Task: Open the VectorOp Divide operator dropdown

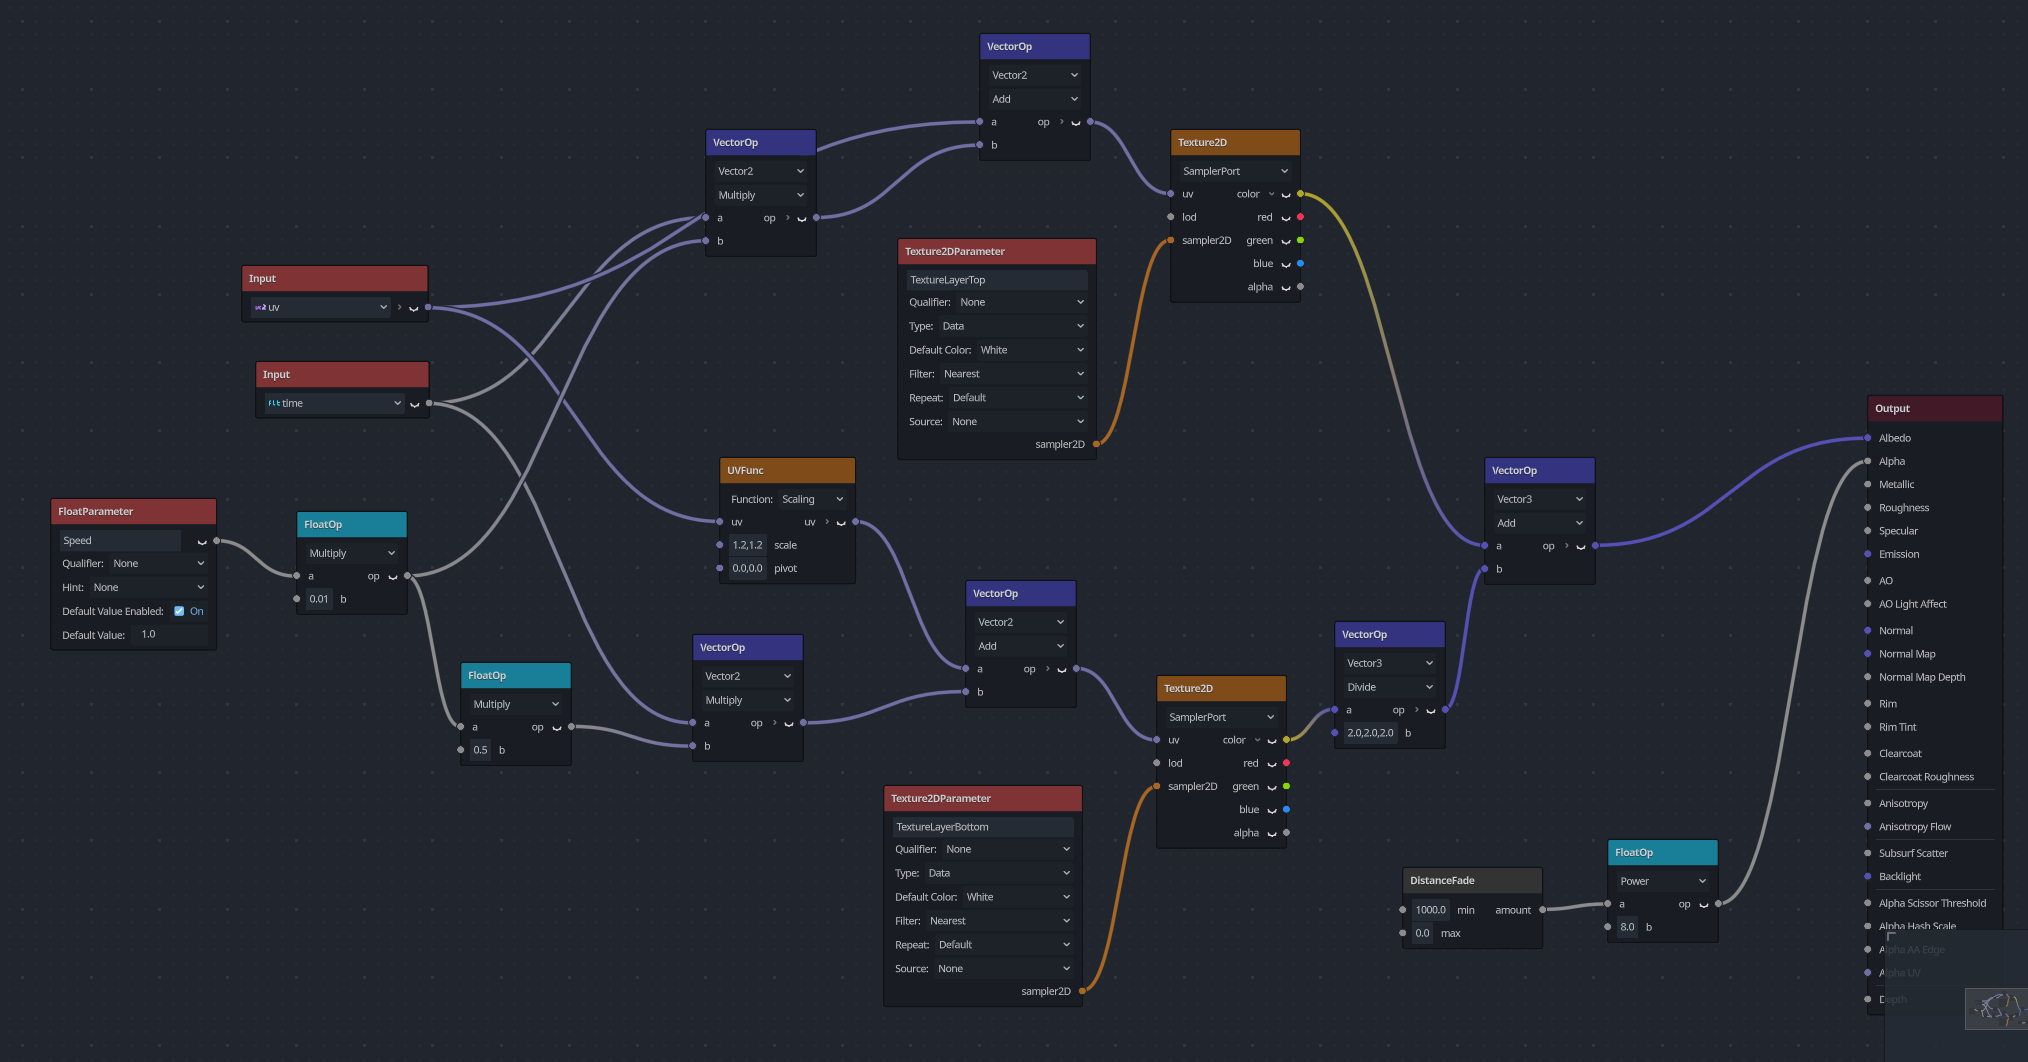Action: tap(1390, 687)
